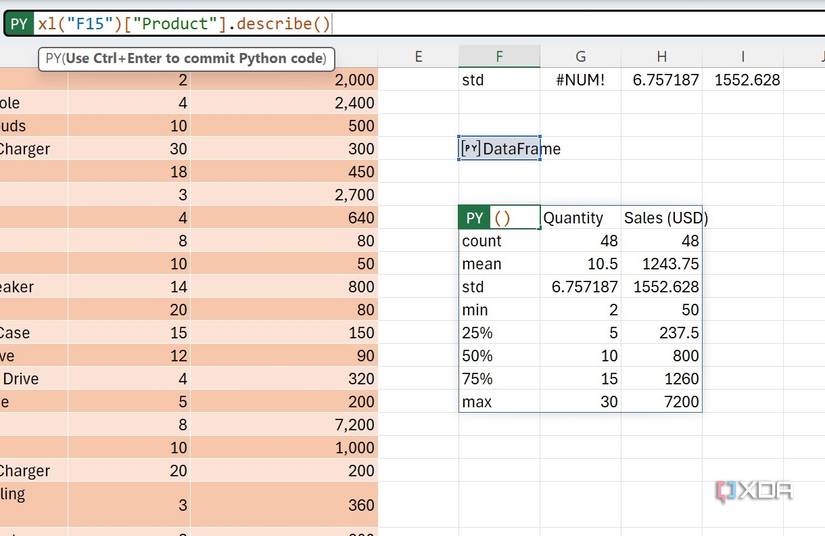Select column E header

[418, 56]
